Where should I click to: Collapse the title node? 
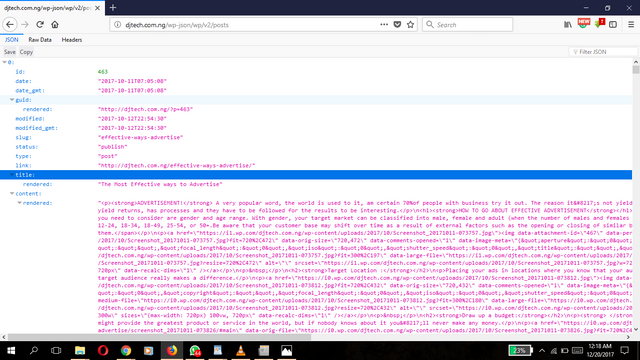tap(12, 175)
